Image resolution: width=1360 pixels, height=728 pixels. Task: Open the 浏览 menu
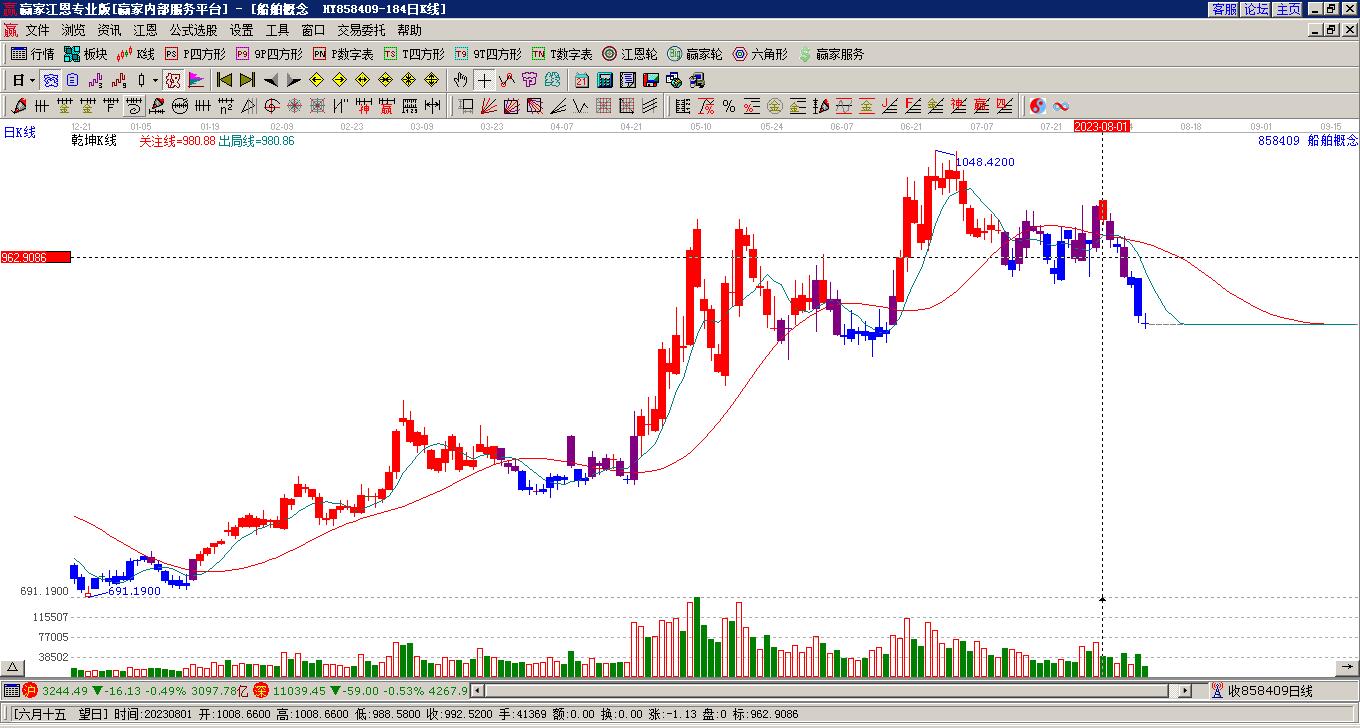(x=74, y=30)
